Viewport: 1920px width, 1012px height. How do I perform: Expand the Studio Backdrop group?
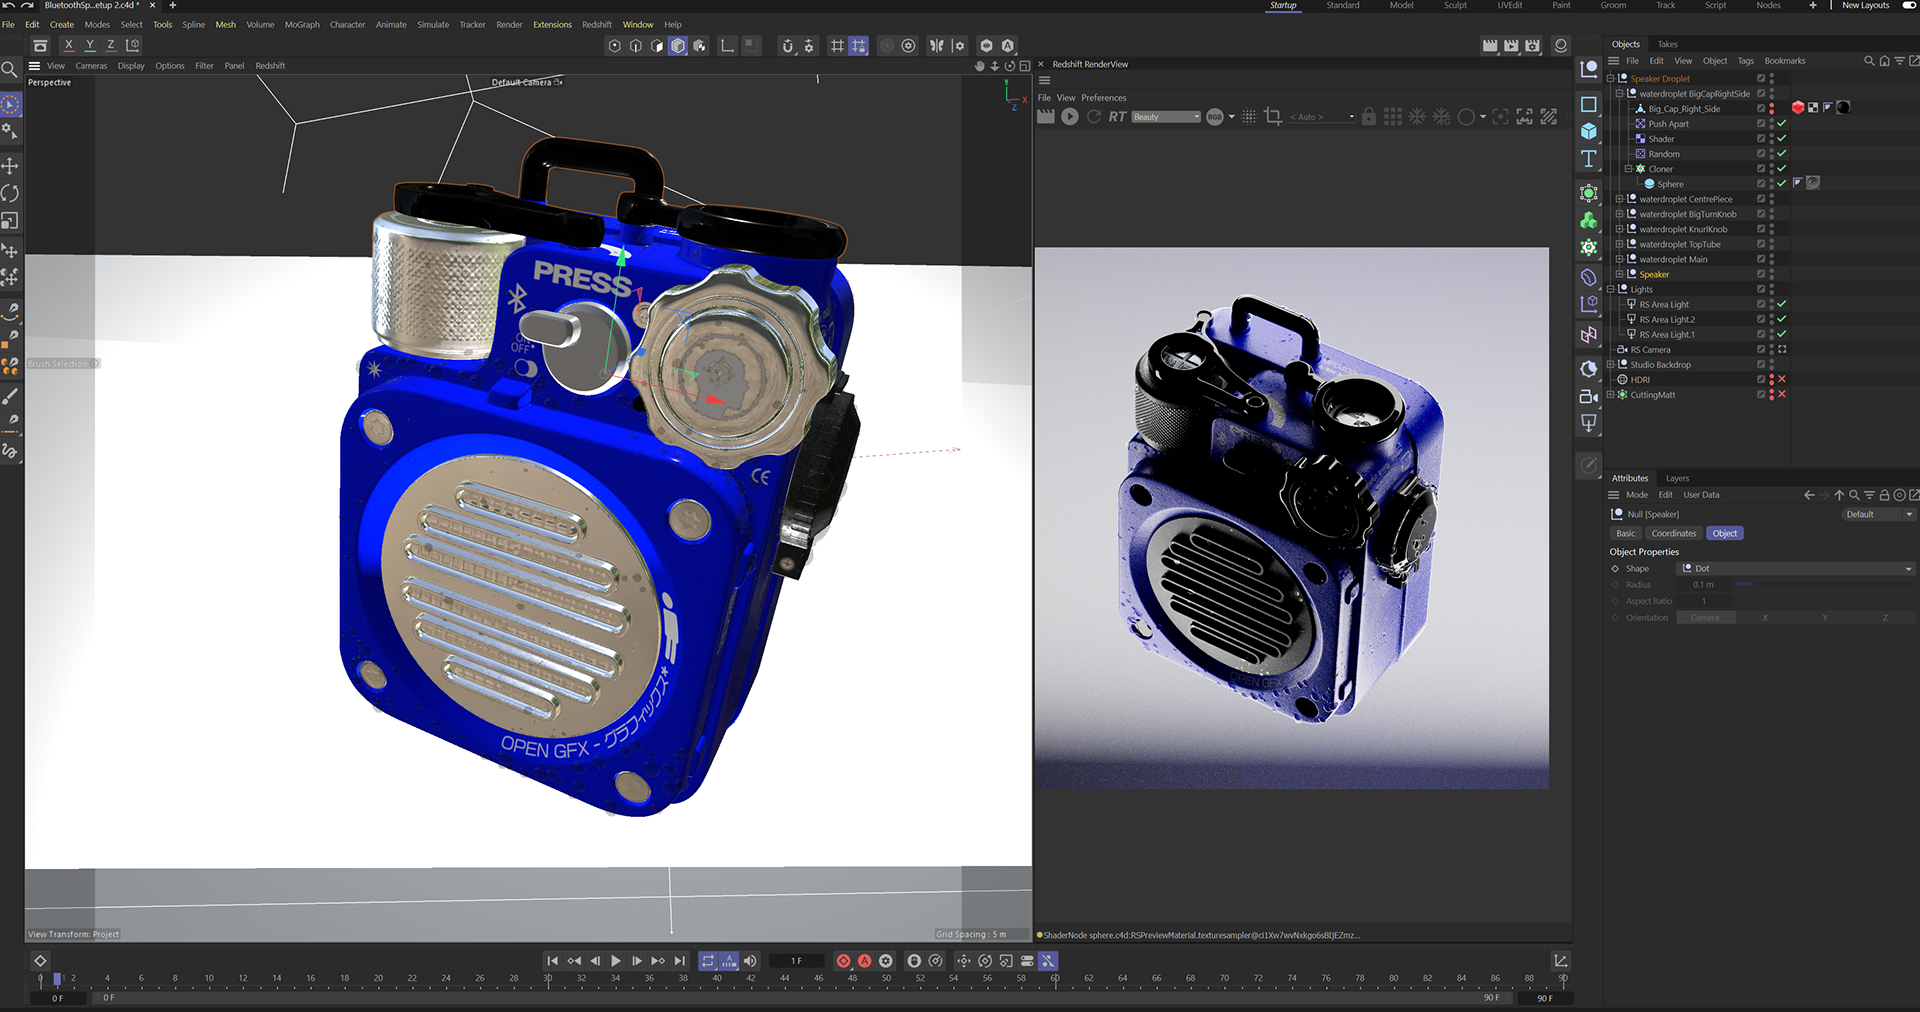tap(1611, 365)
